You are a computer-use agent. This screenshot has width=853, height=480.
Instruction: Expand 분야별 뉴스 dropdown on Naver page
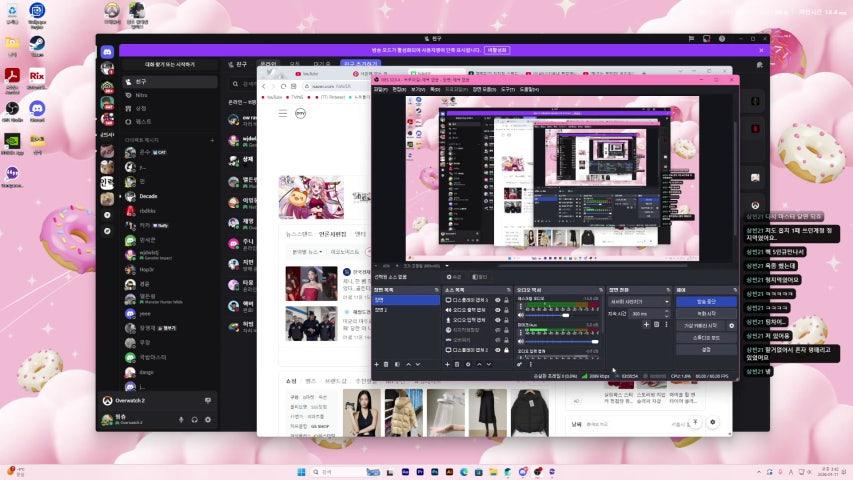point(307,252)
